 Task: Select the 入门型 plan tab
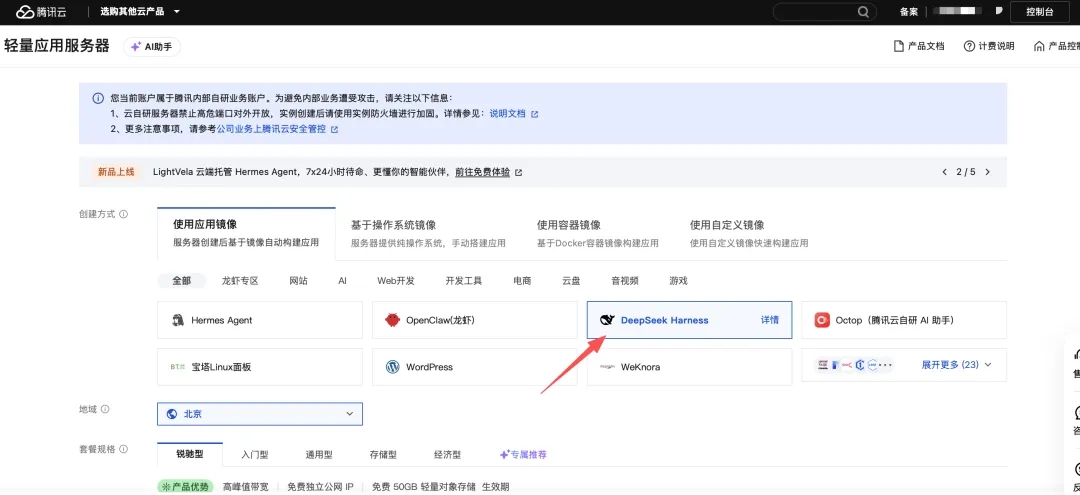point(255,455)
